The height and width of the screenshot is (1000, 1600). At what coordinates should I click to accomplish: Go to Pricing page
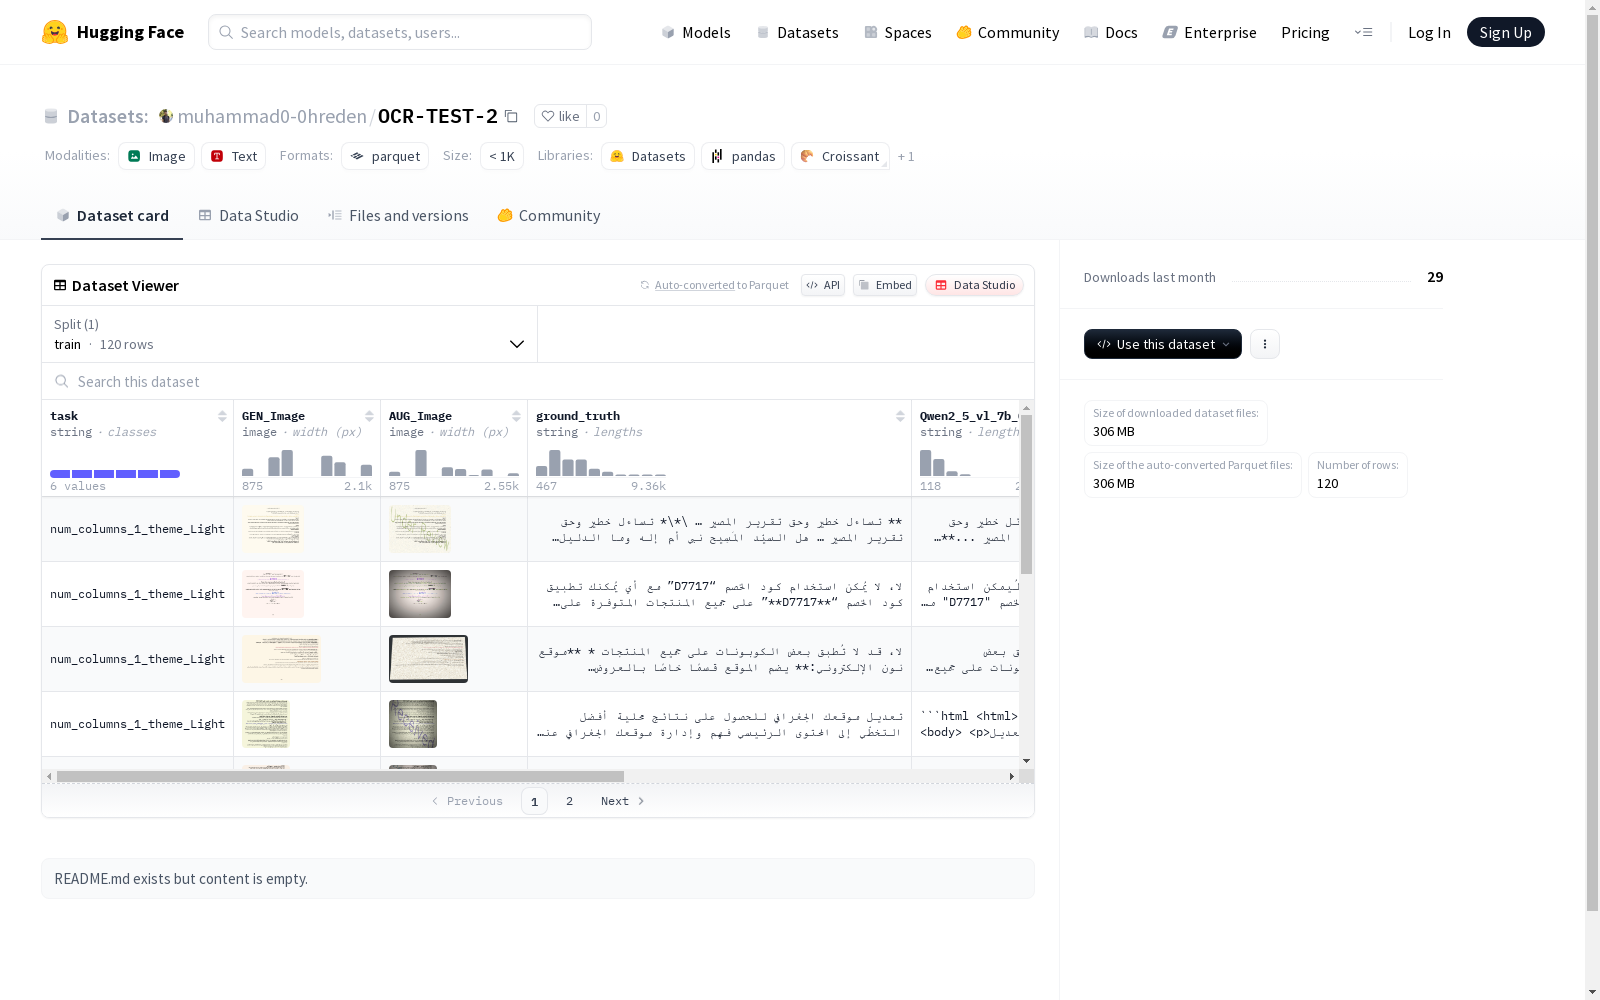(x=1305, y=32)
